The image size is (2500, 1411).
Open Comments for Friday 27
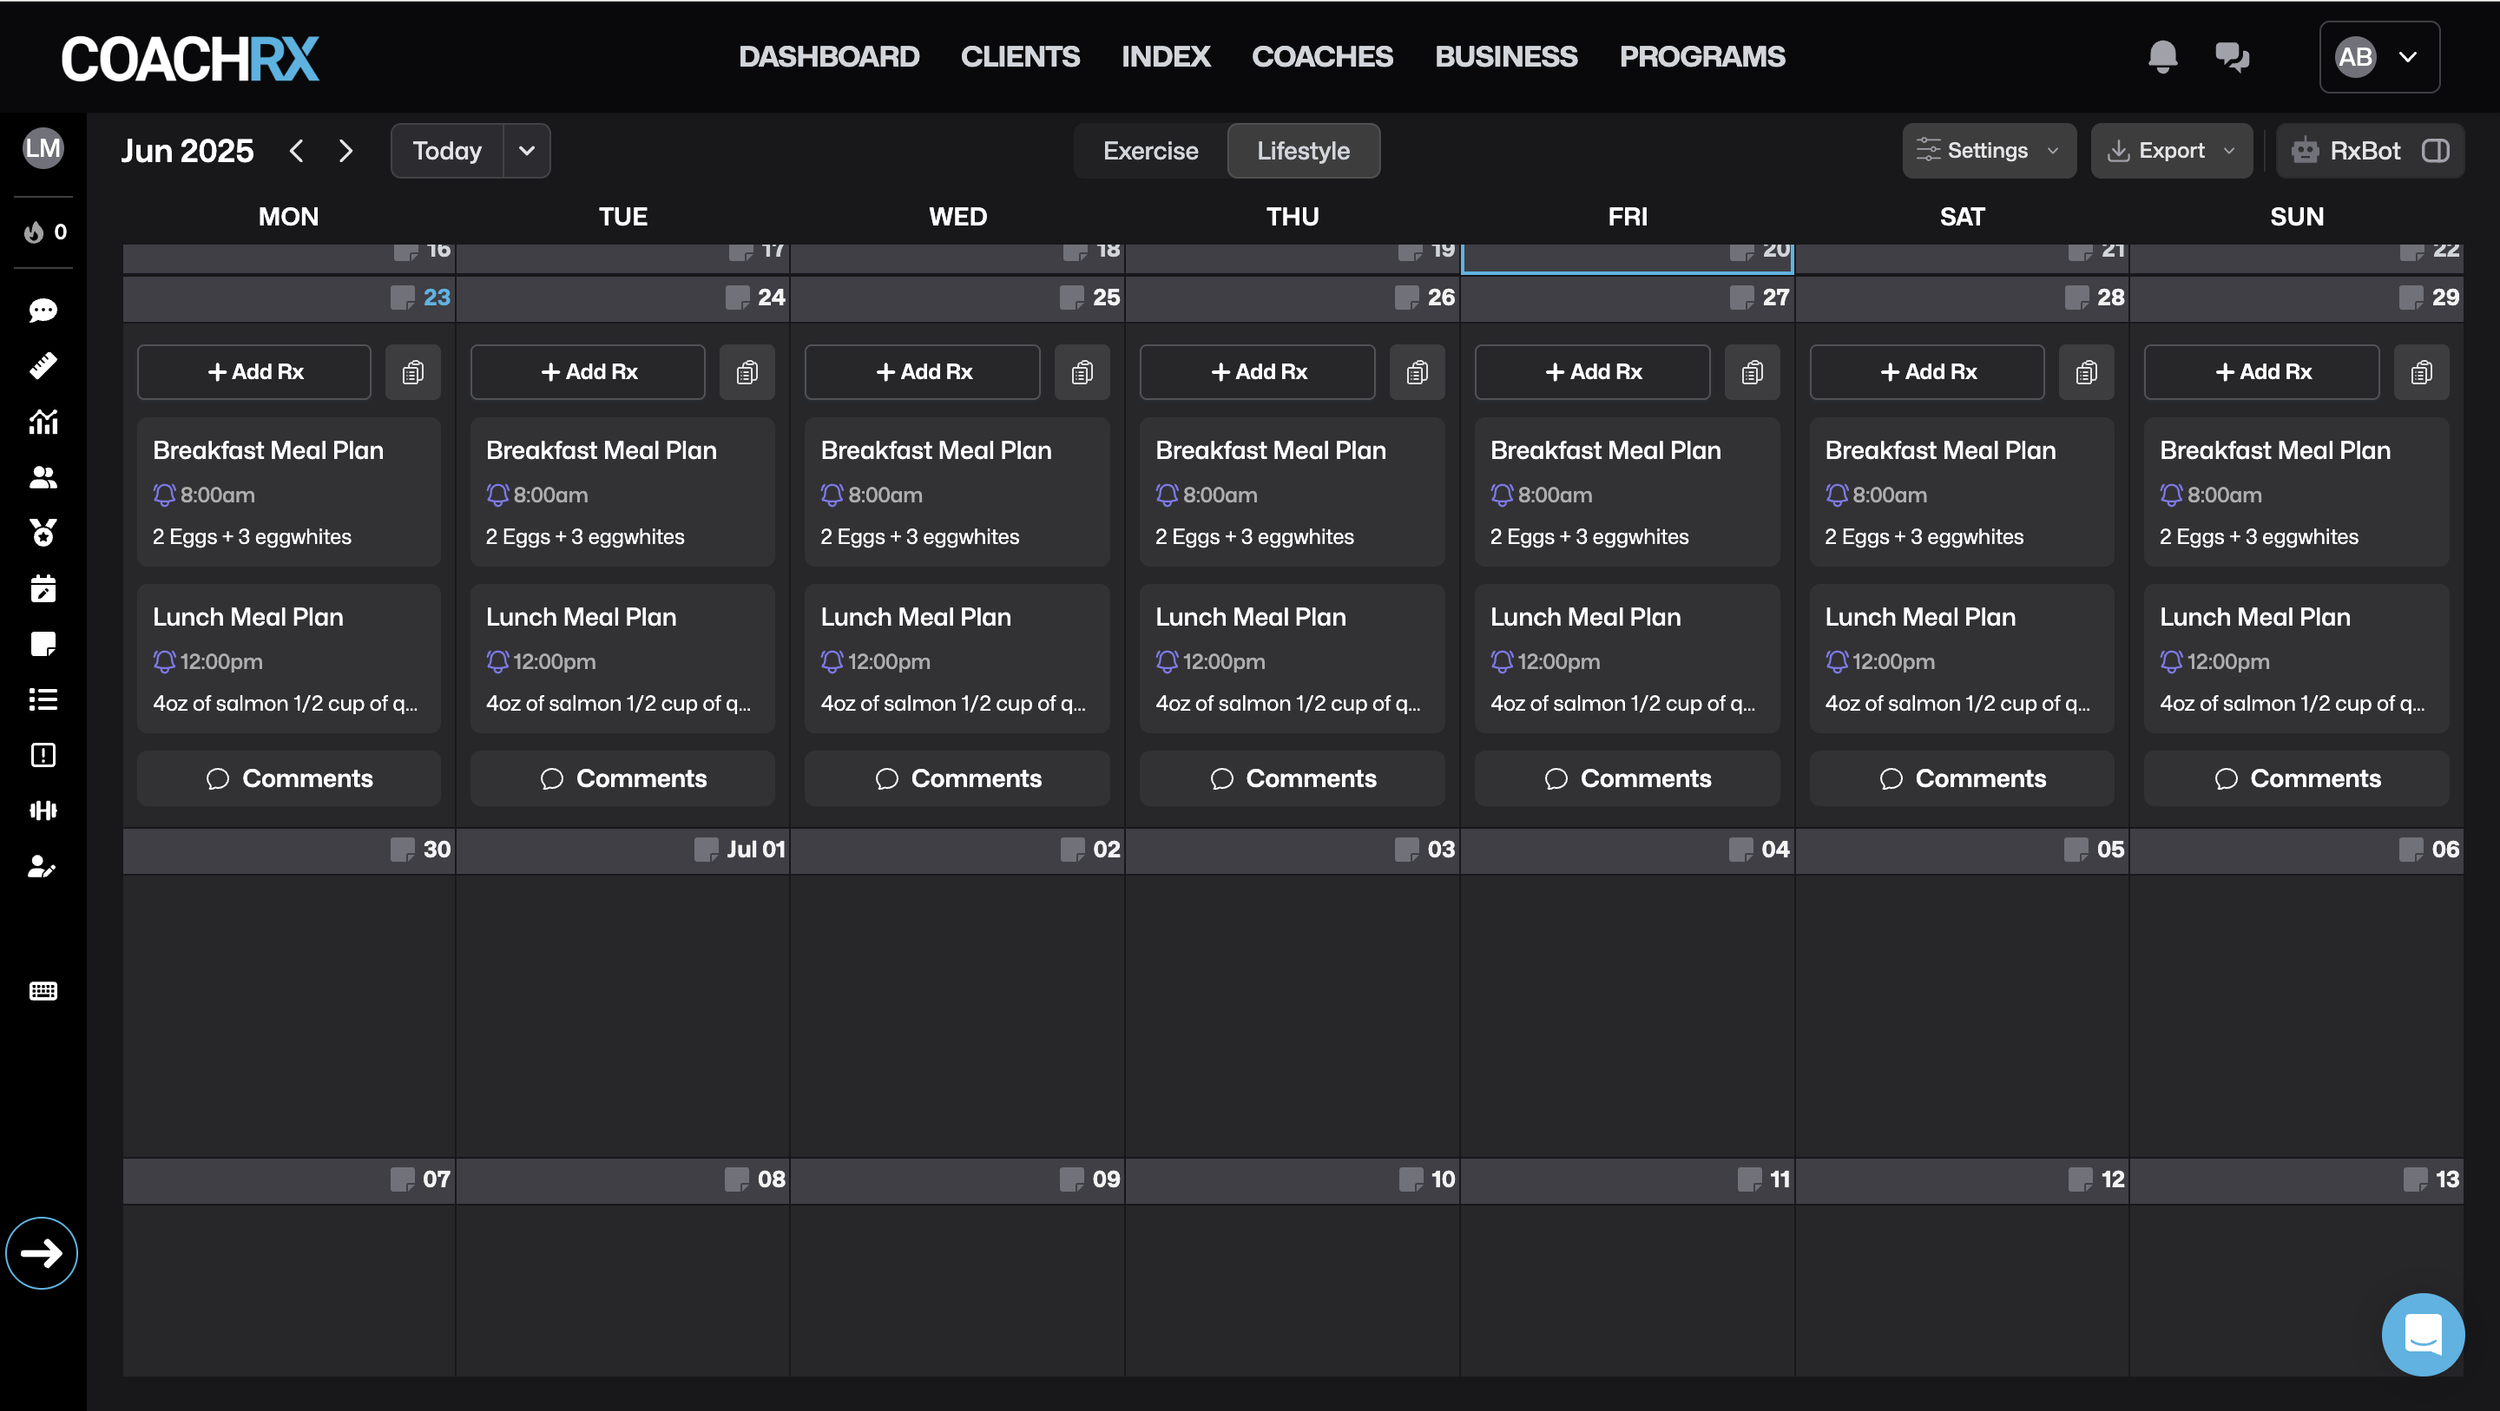pos(1627,778)
